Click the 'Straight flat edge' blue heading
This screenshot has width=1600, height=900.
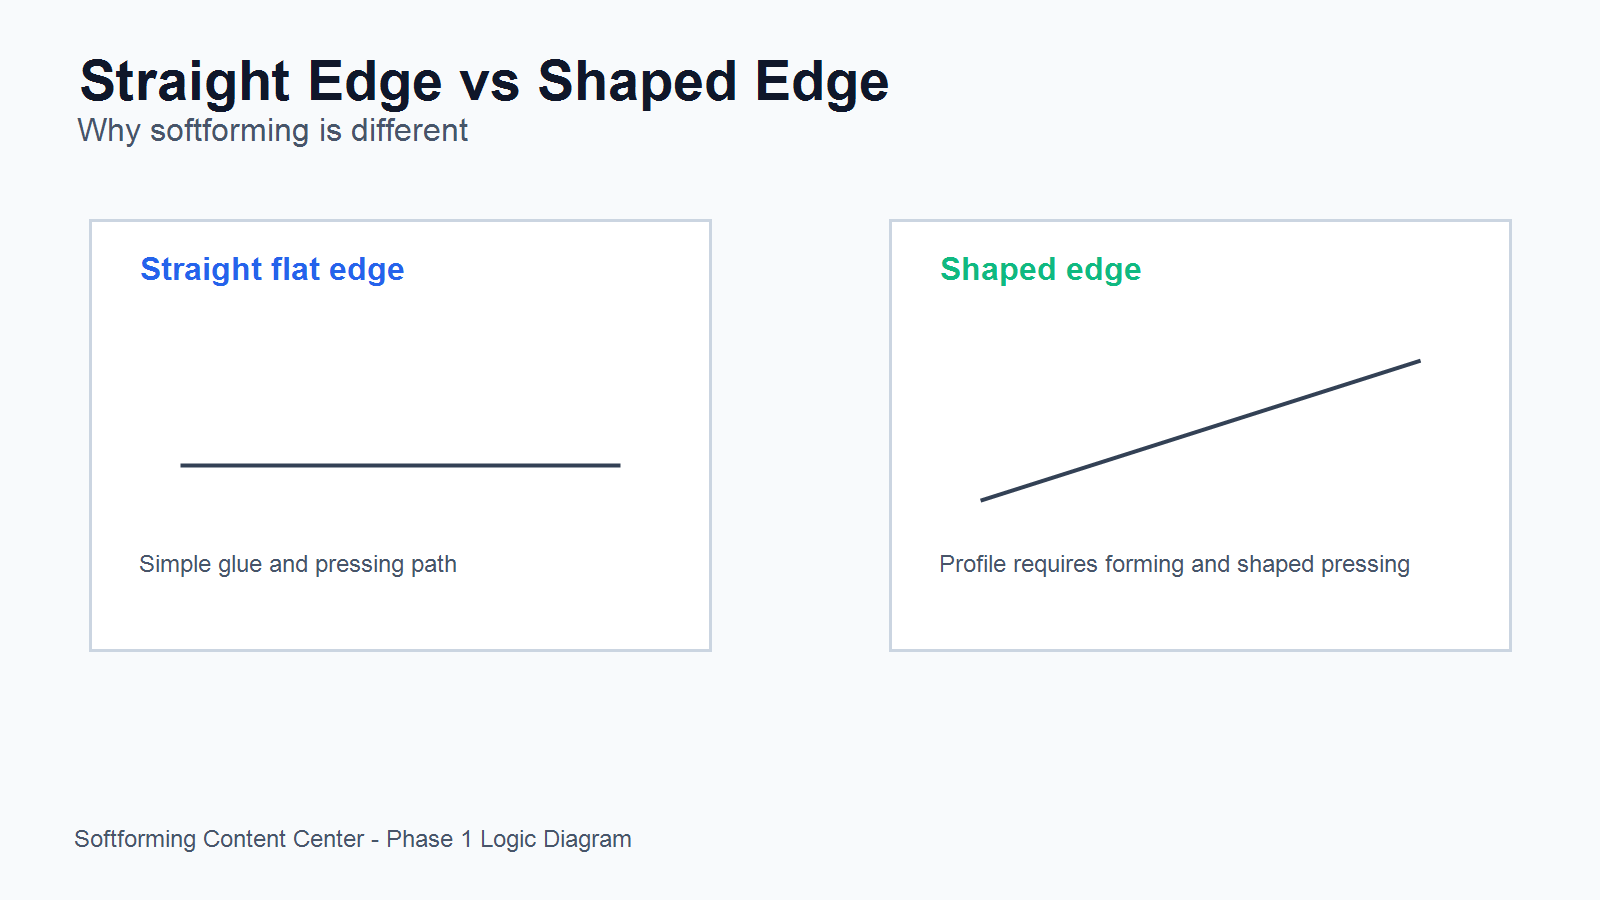click(272, 269)
